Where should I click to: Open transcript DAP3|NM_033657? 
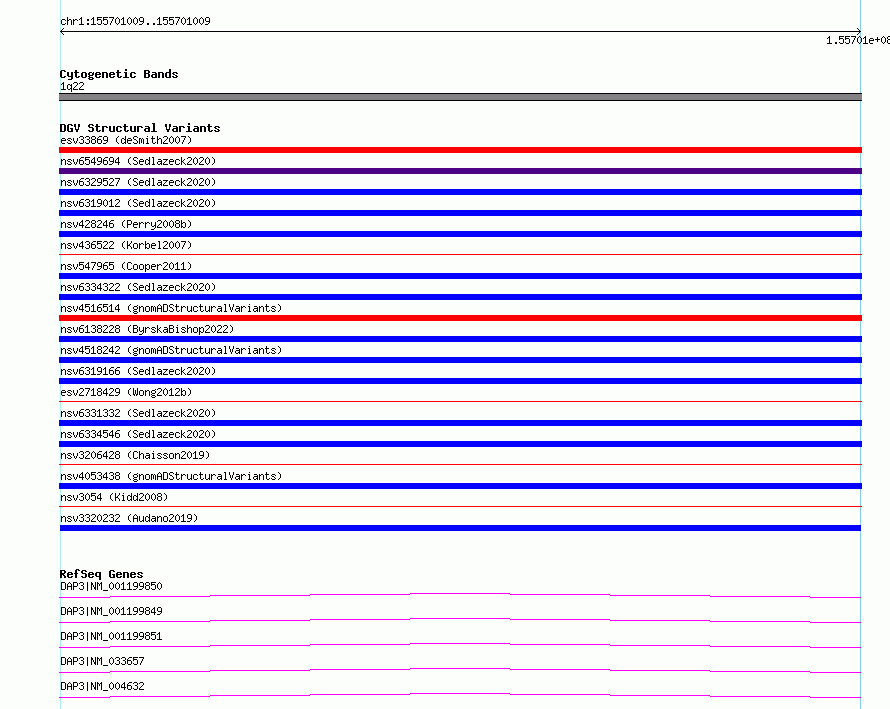102,661
